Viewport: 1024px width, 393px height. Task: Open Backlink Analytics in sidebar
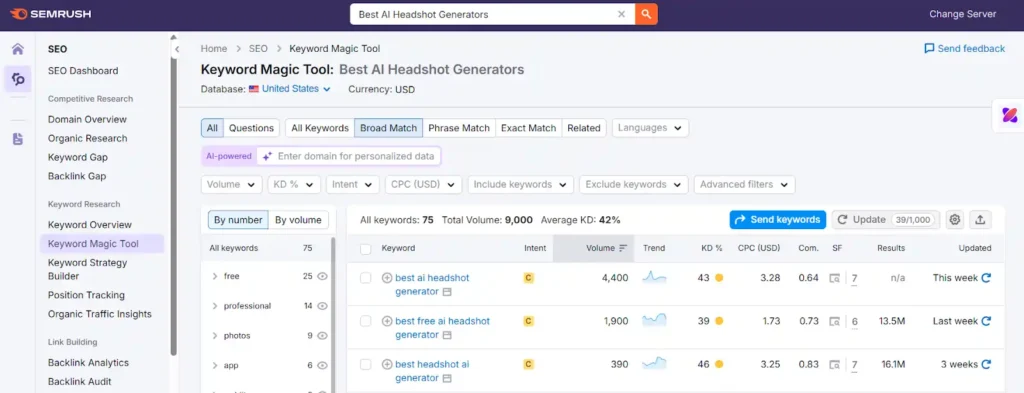[88, 362]
